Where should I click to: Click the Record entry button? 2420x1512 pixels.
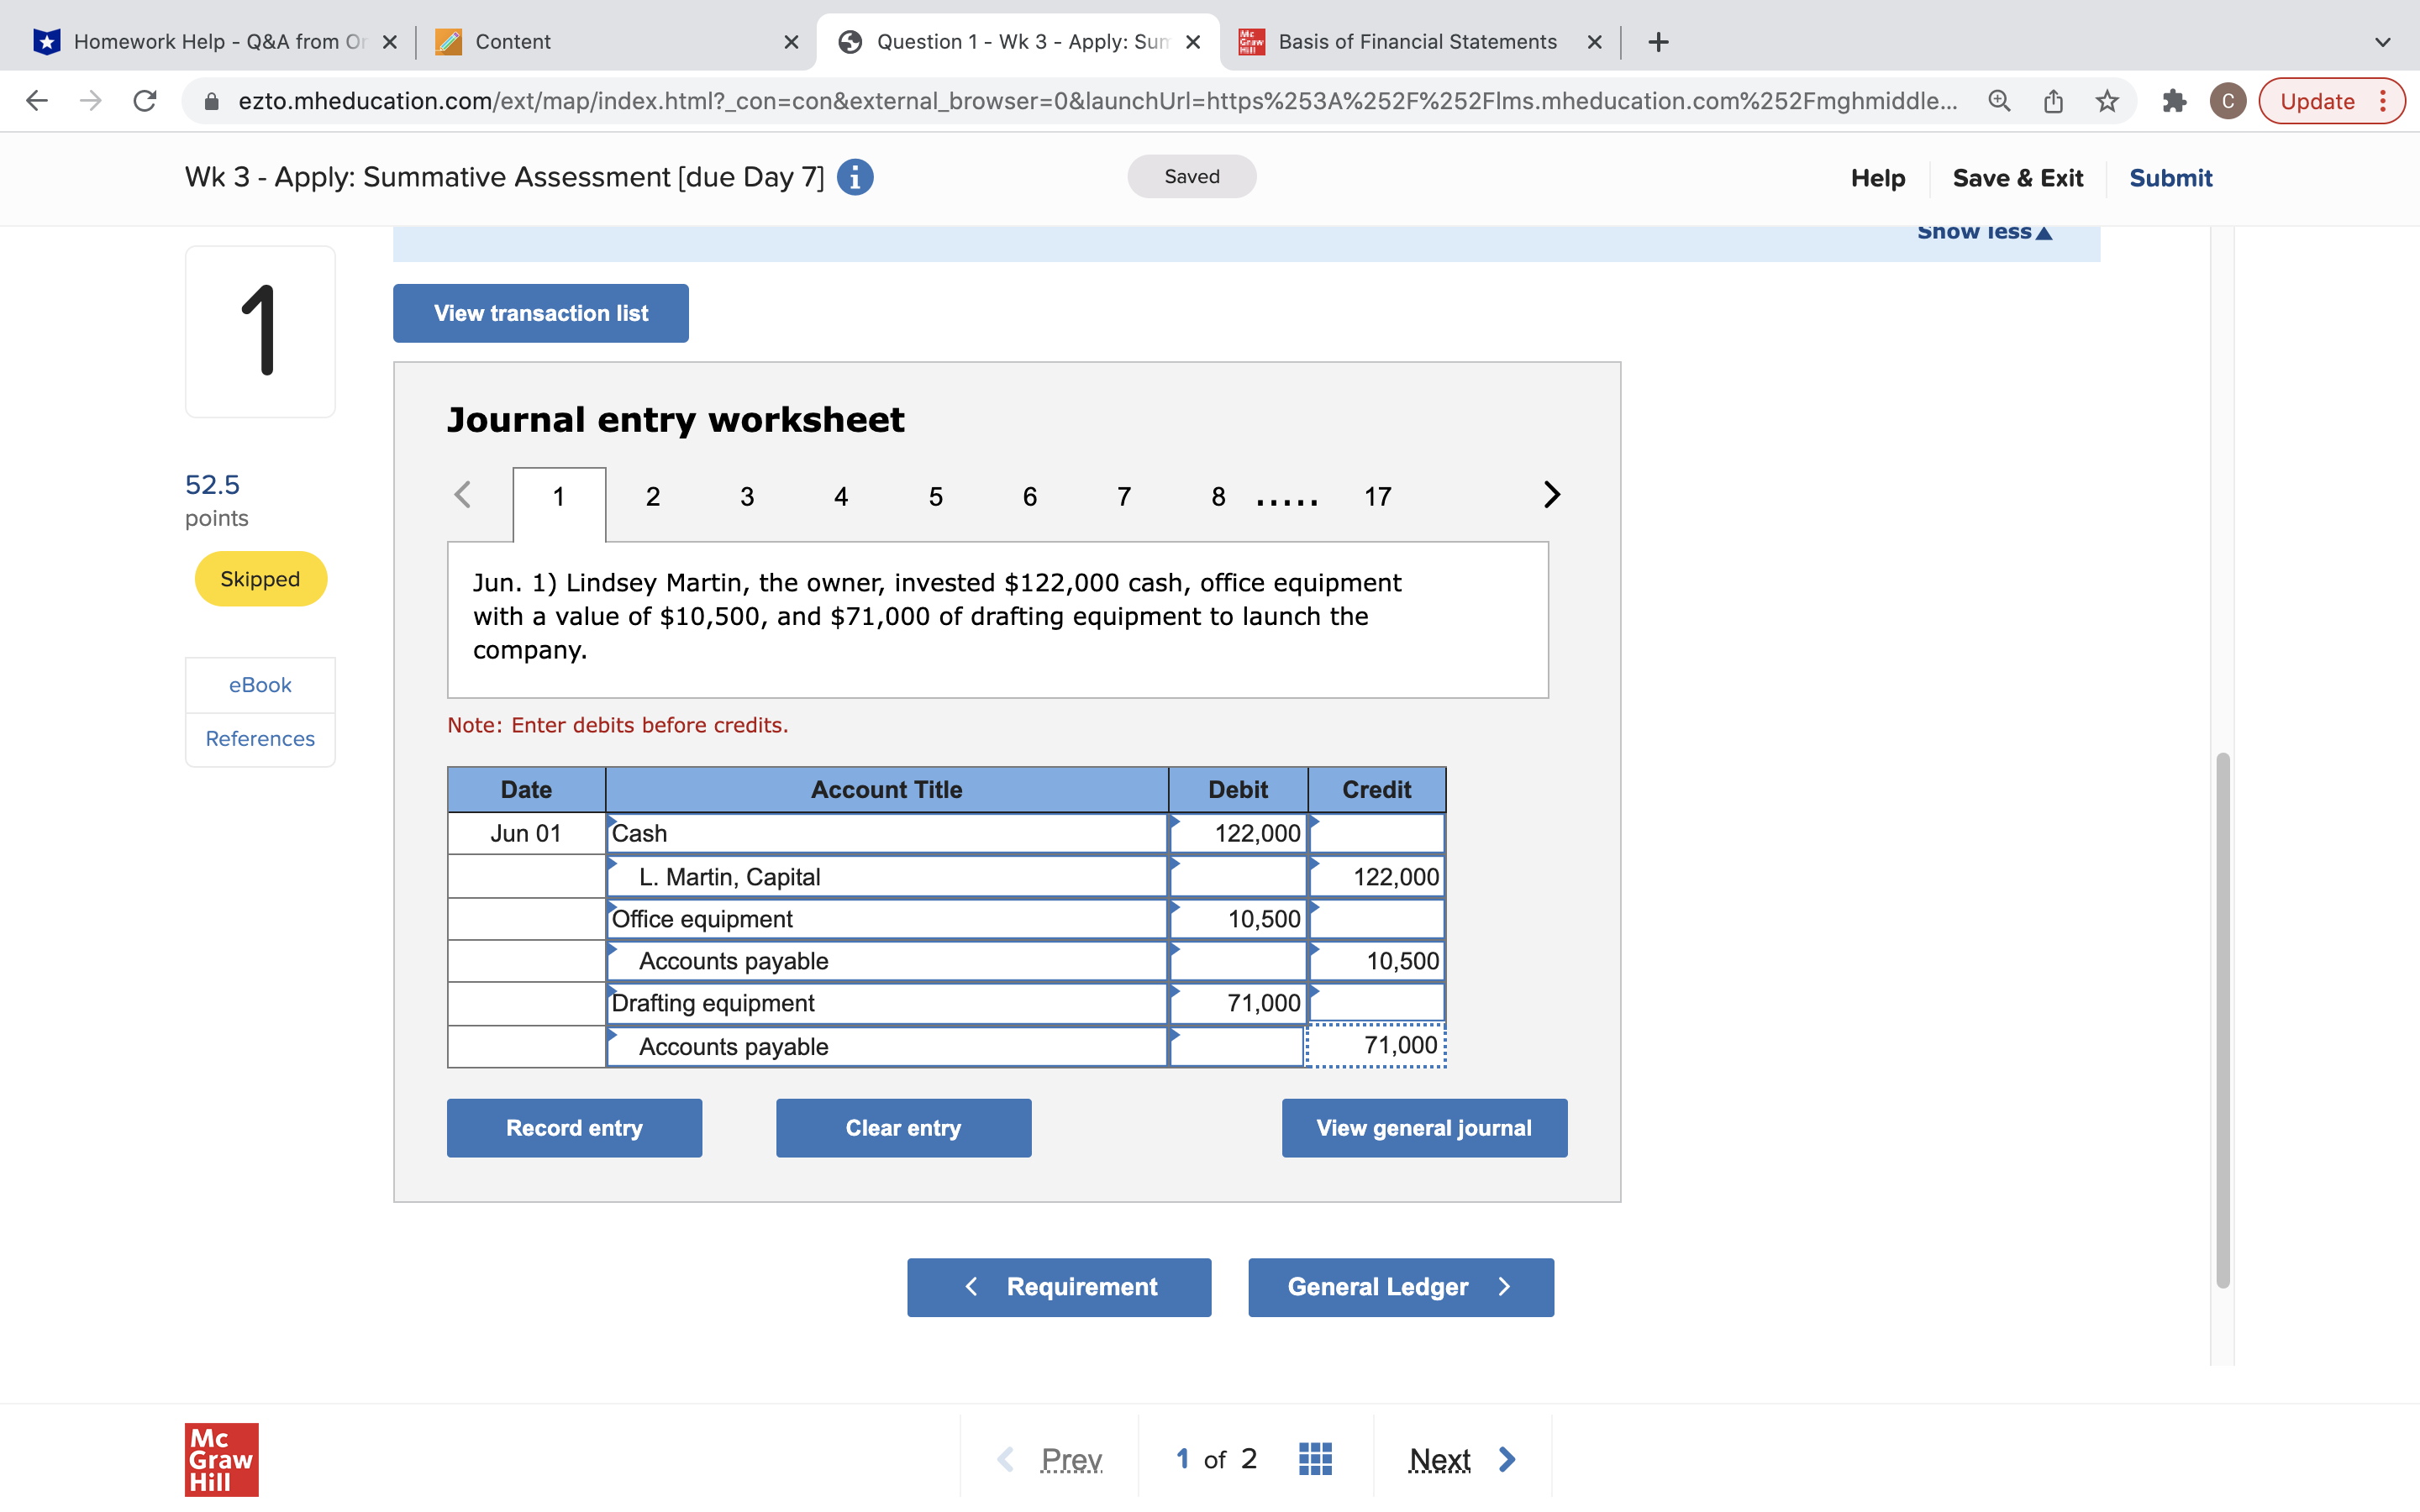(x=574, y=1127)
